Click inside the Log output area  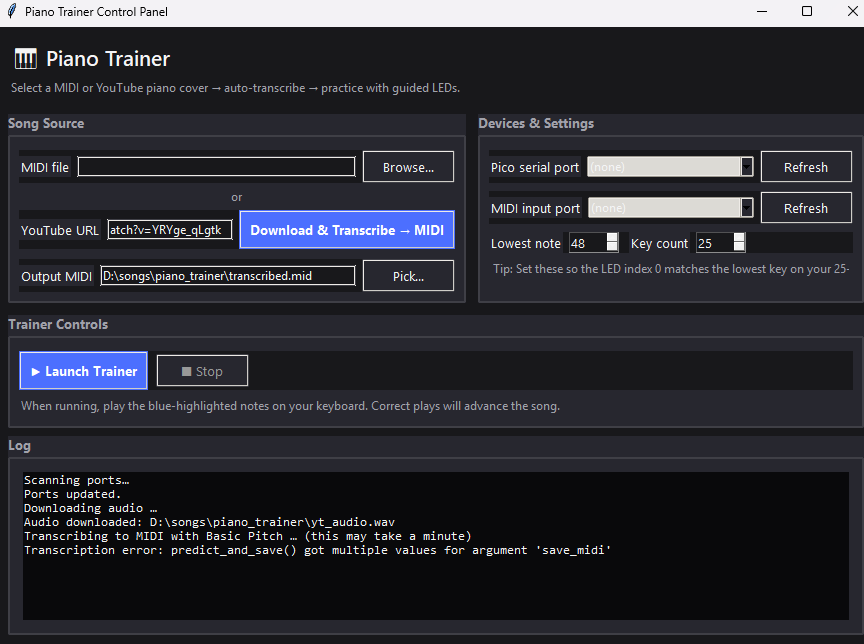point(430,545)
